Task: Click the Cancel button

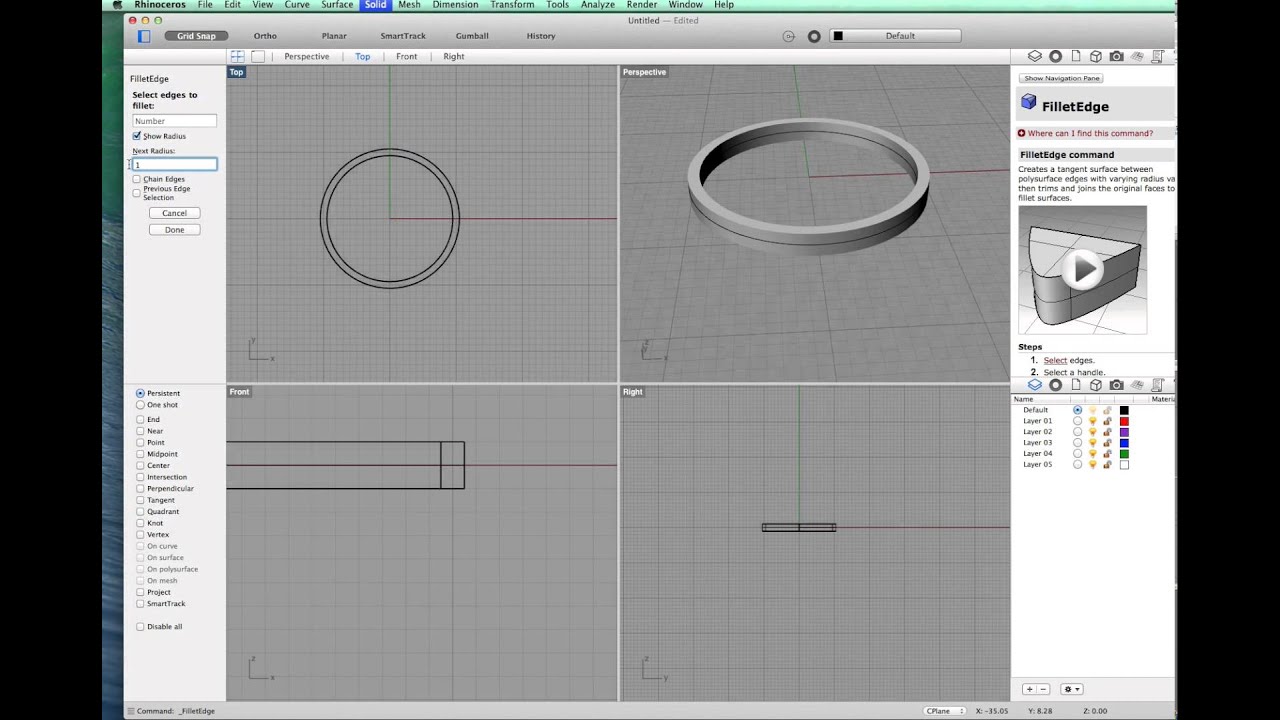Action: (174, 213)
